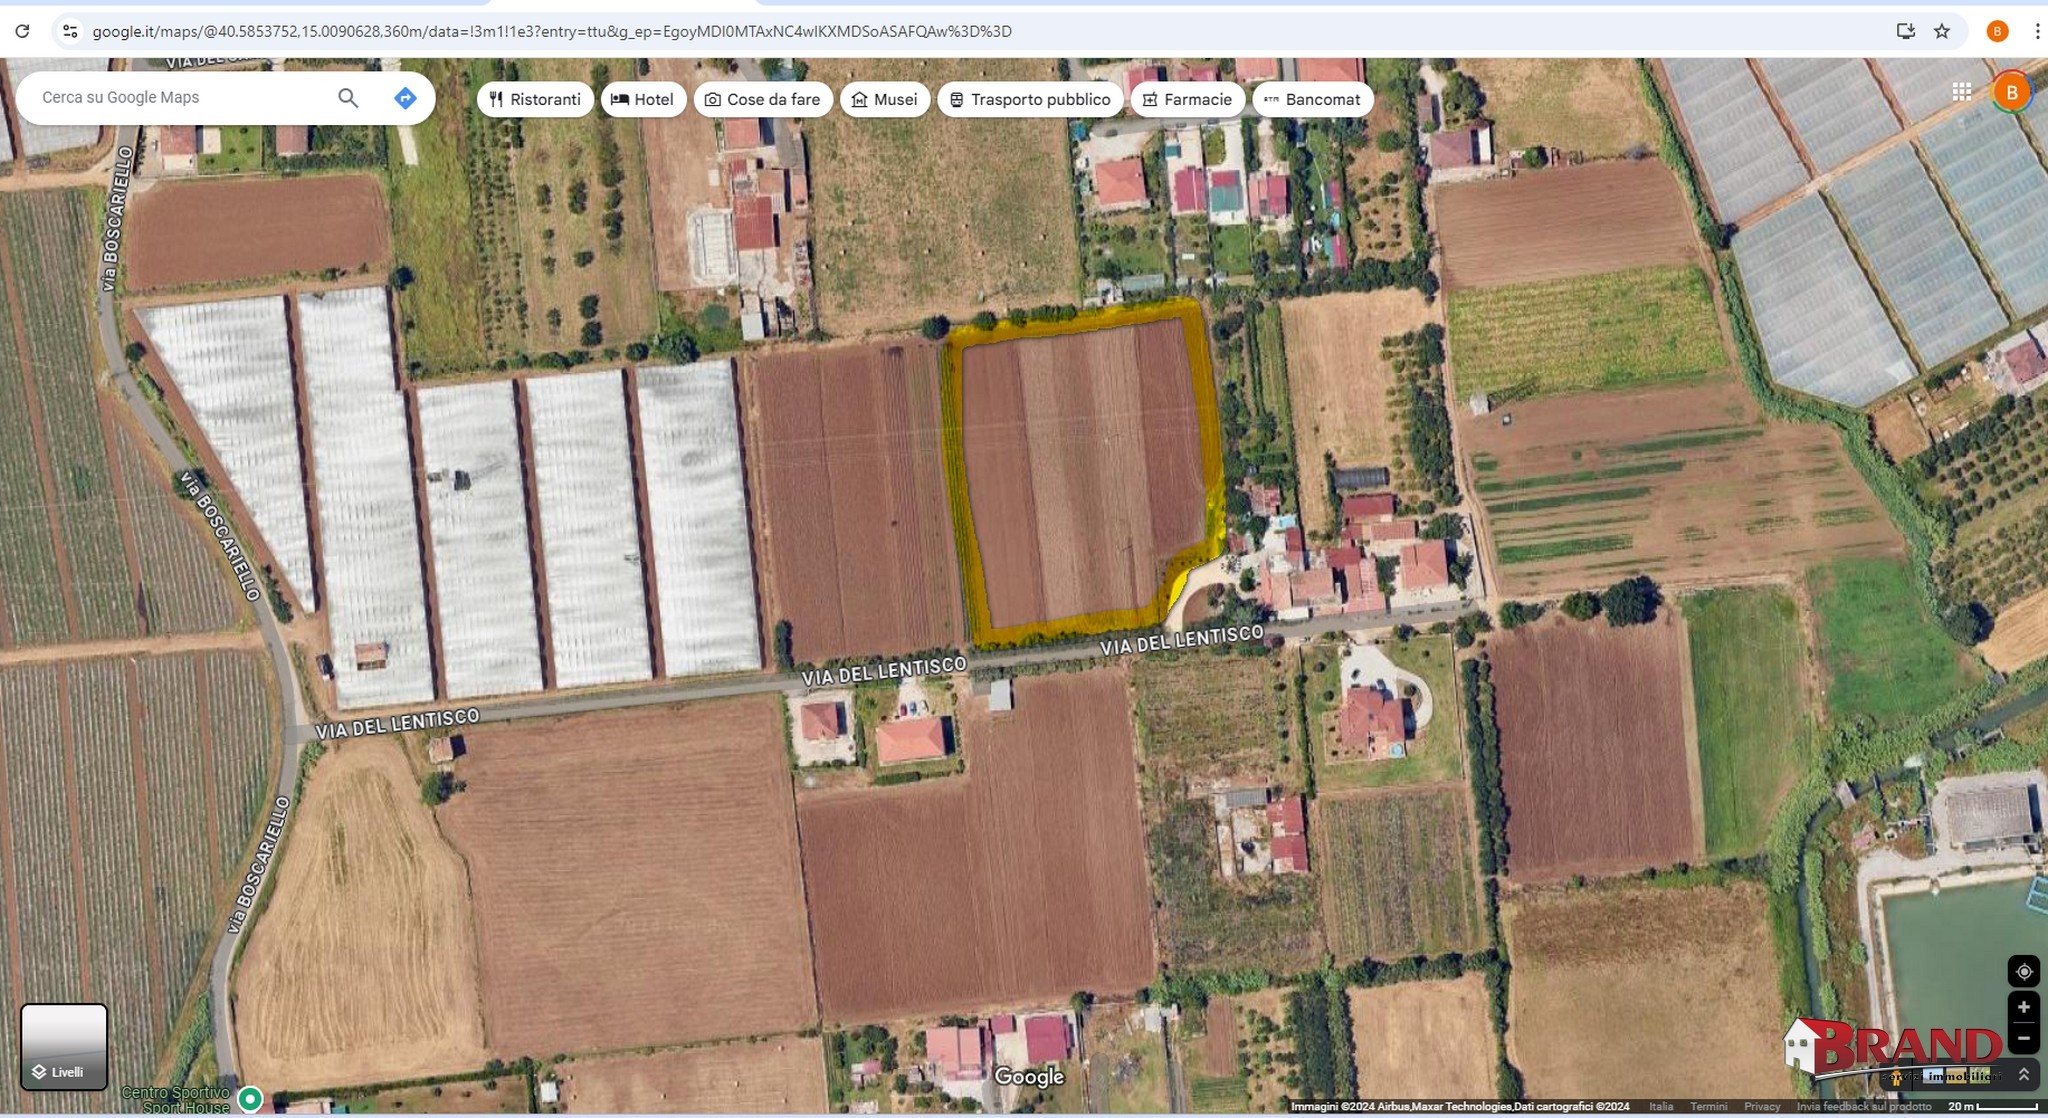Viewport: 2048px width, 1118px height.
Task: Reload the page with the browser refresh icon
Action: click(x=22, y=31)
